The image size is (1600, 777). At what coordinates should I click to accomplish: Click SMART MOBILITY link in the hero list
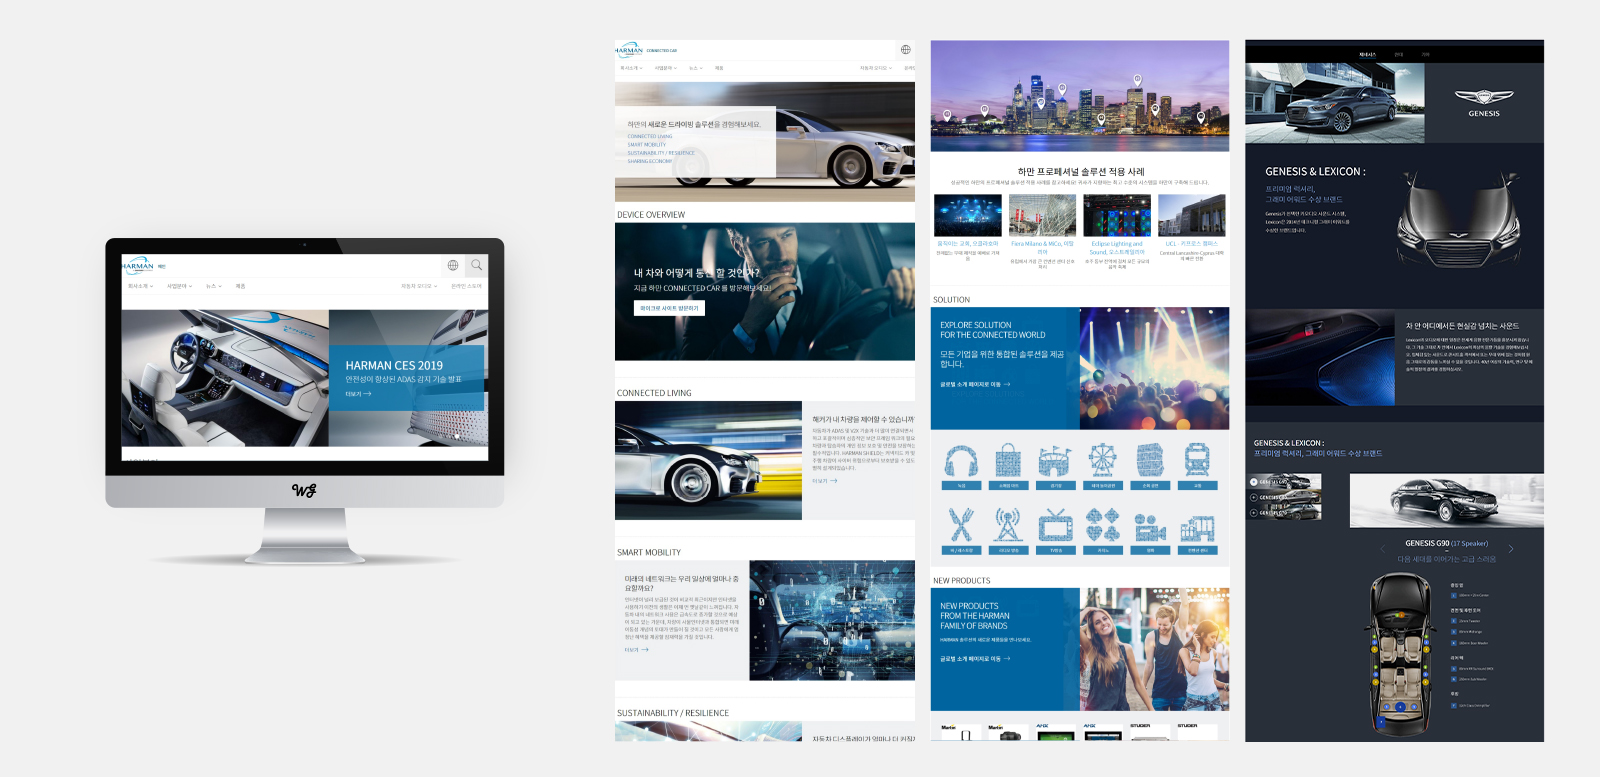click(x=647, y=145)
